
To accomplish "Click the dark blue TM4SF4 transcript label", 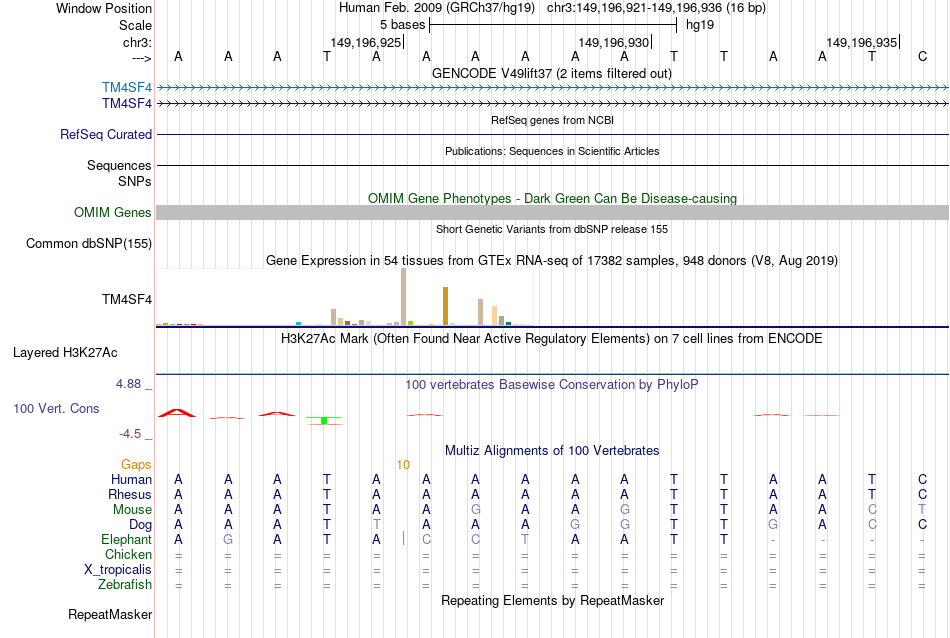I will coord(127,104).
